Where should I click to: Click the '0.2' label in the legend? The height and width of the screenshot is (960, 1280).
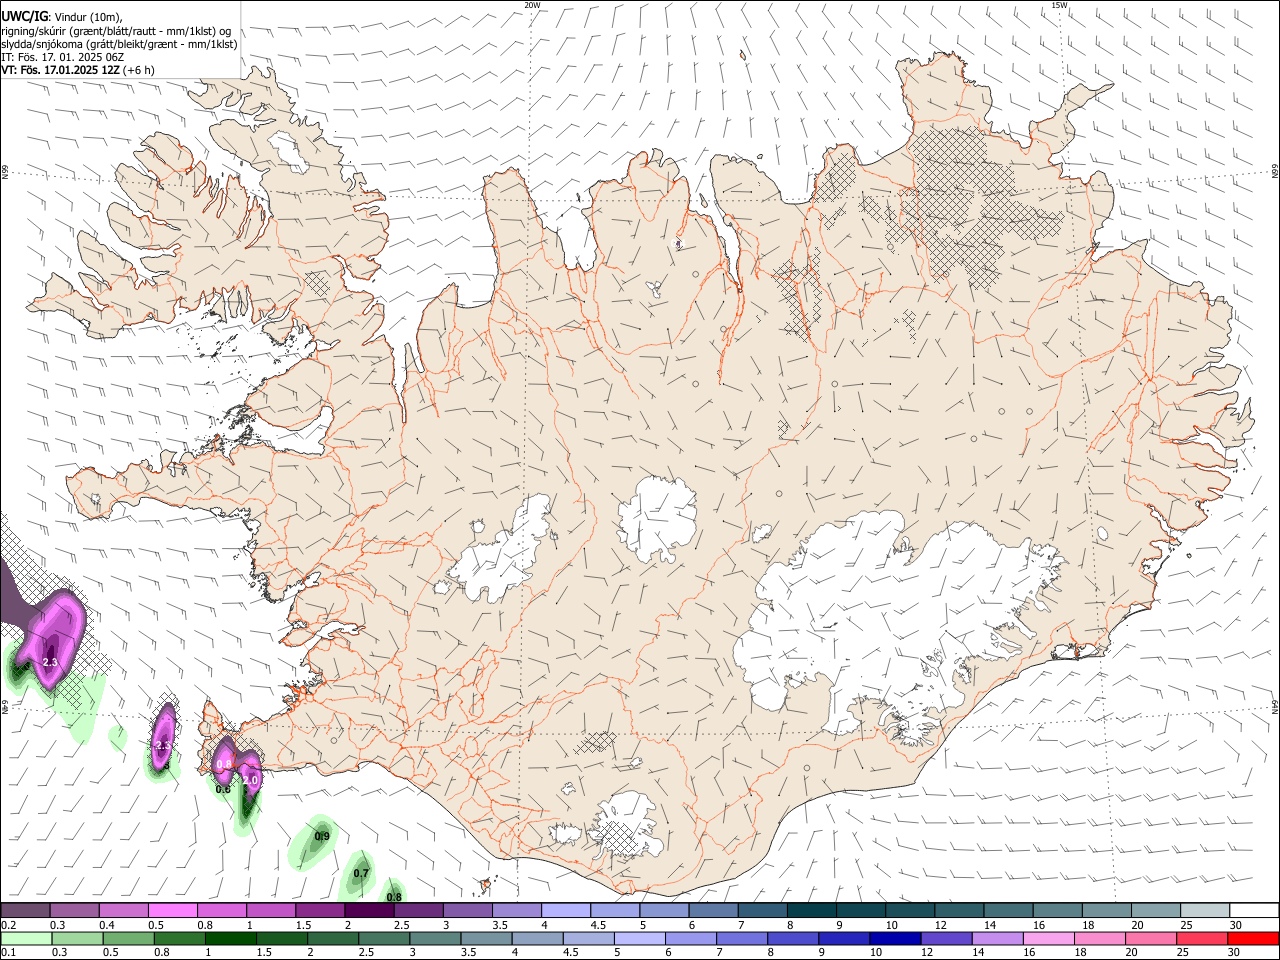coord(8,925)
